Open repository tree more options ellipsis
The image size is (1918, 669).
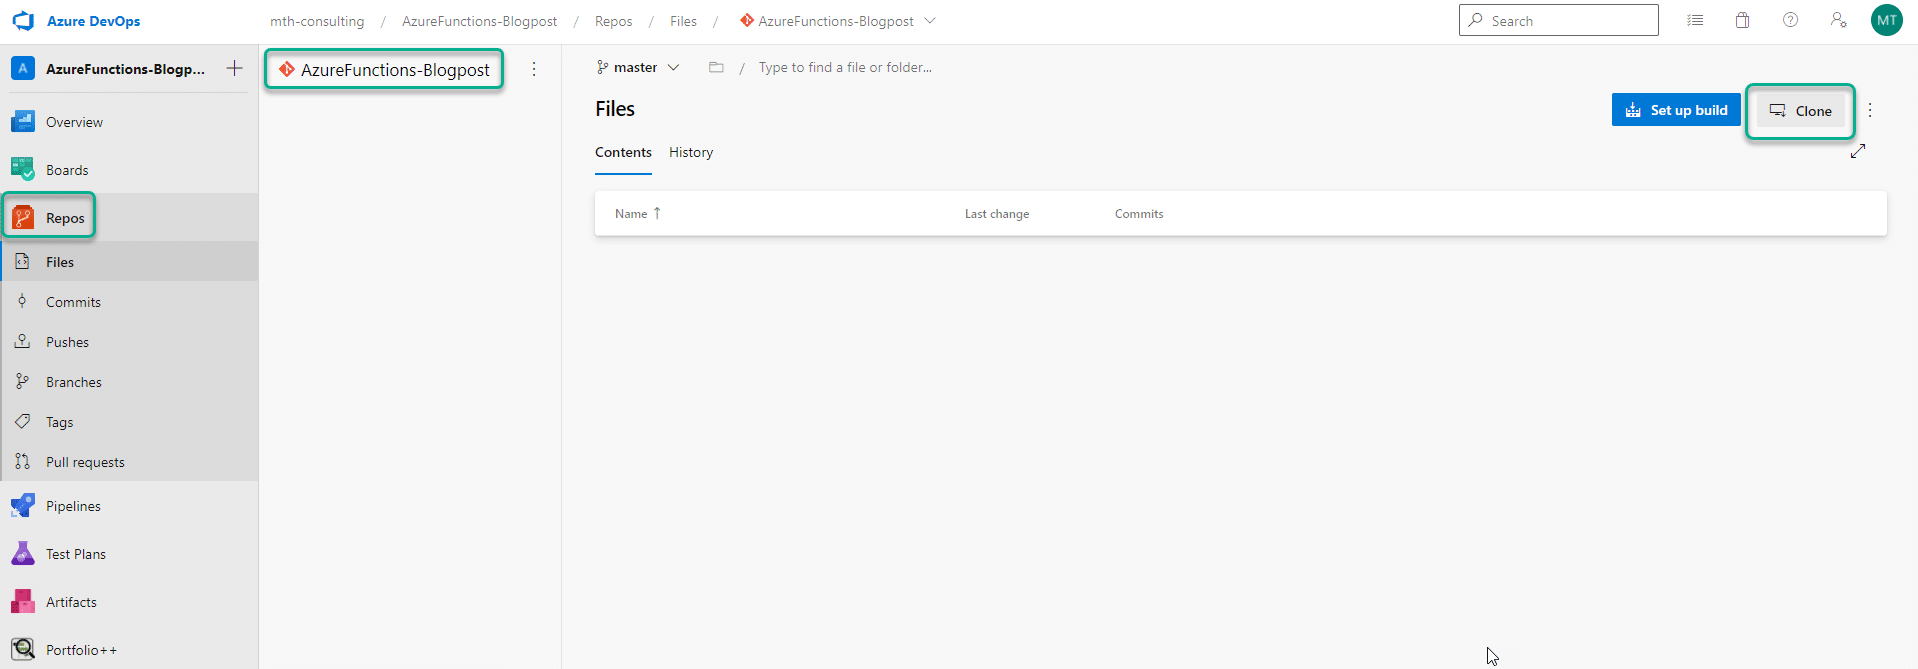(534, 69)
